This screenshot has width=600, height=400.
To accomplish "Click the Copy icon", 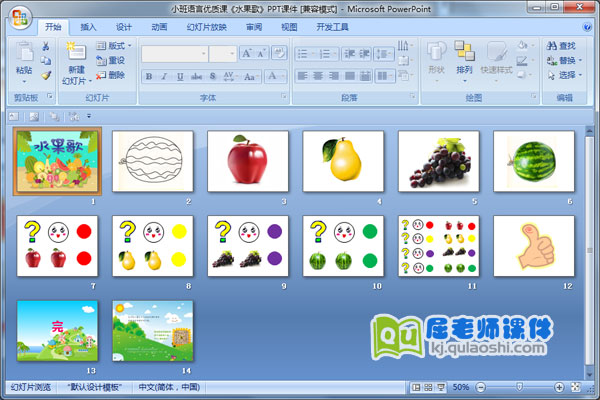I will pos(46,60).
